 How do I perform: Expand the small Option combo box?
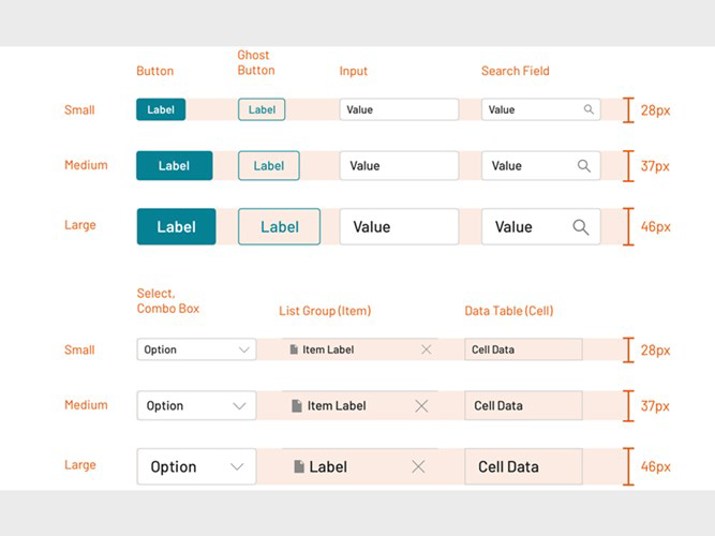click(244, 350)
